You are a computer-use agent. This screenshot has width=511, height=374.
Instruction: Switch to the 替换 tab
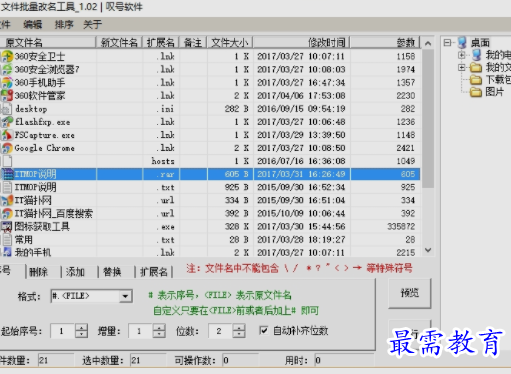point(112,272)
